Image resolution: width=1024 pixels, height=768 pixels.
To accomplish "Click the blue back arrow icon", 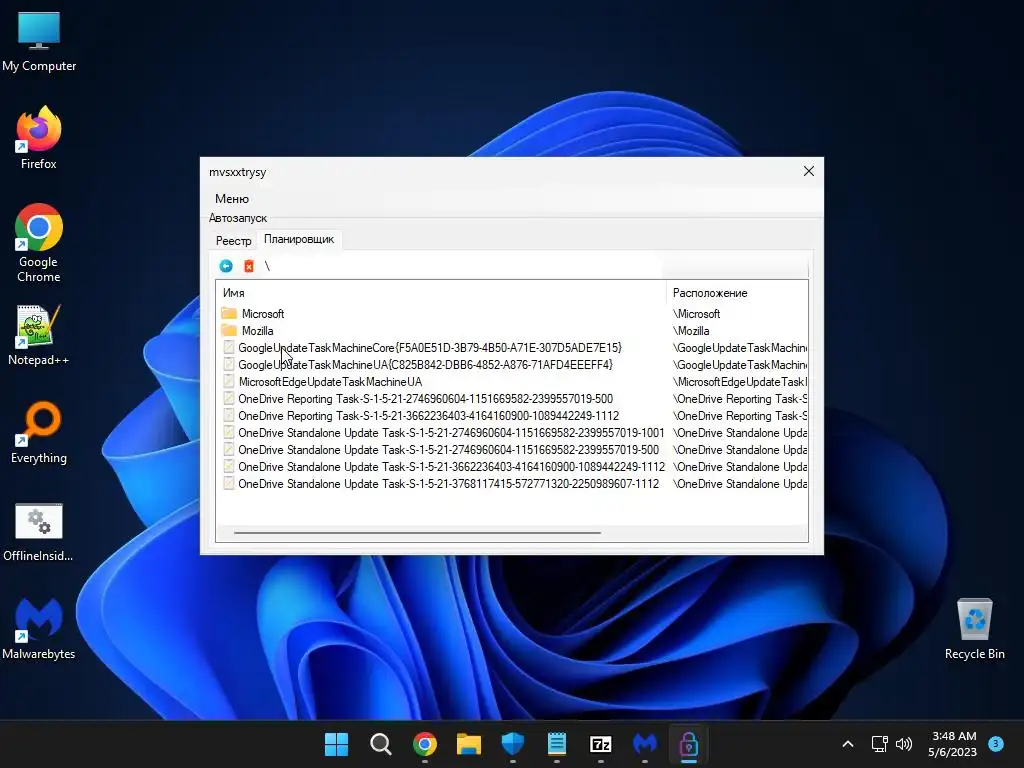I will pyautogui.click(x=226, y=266).
